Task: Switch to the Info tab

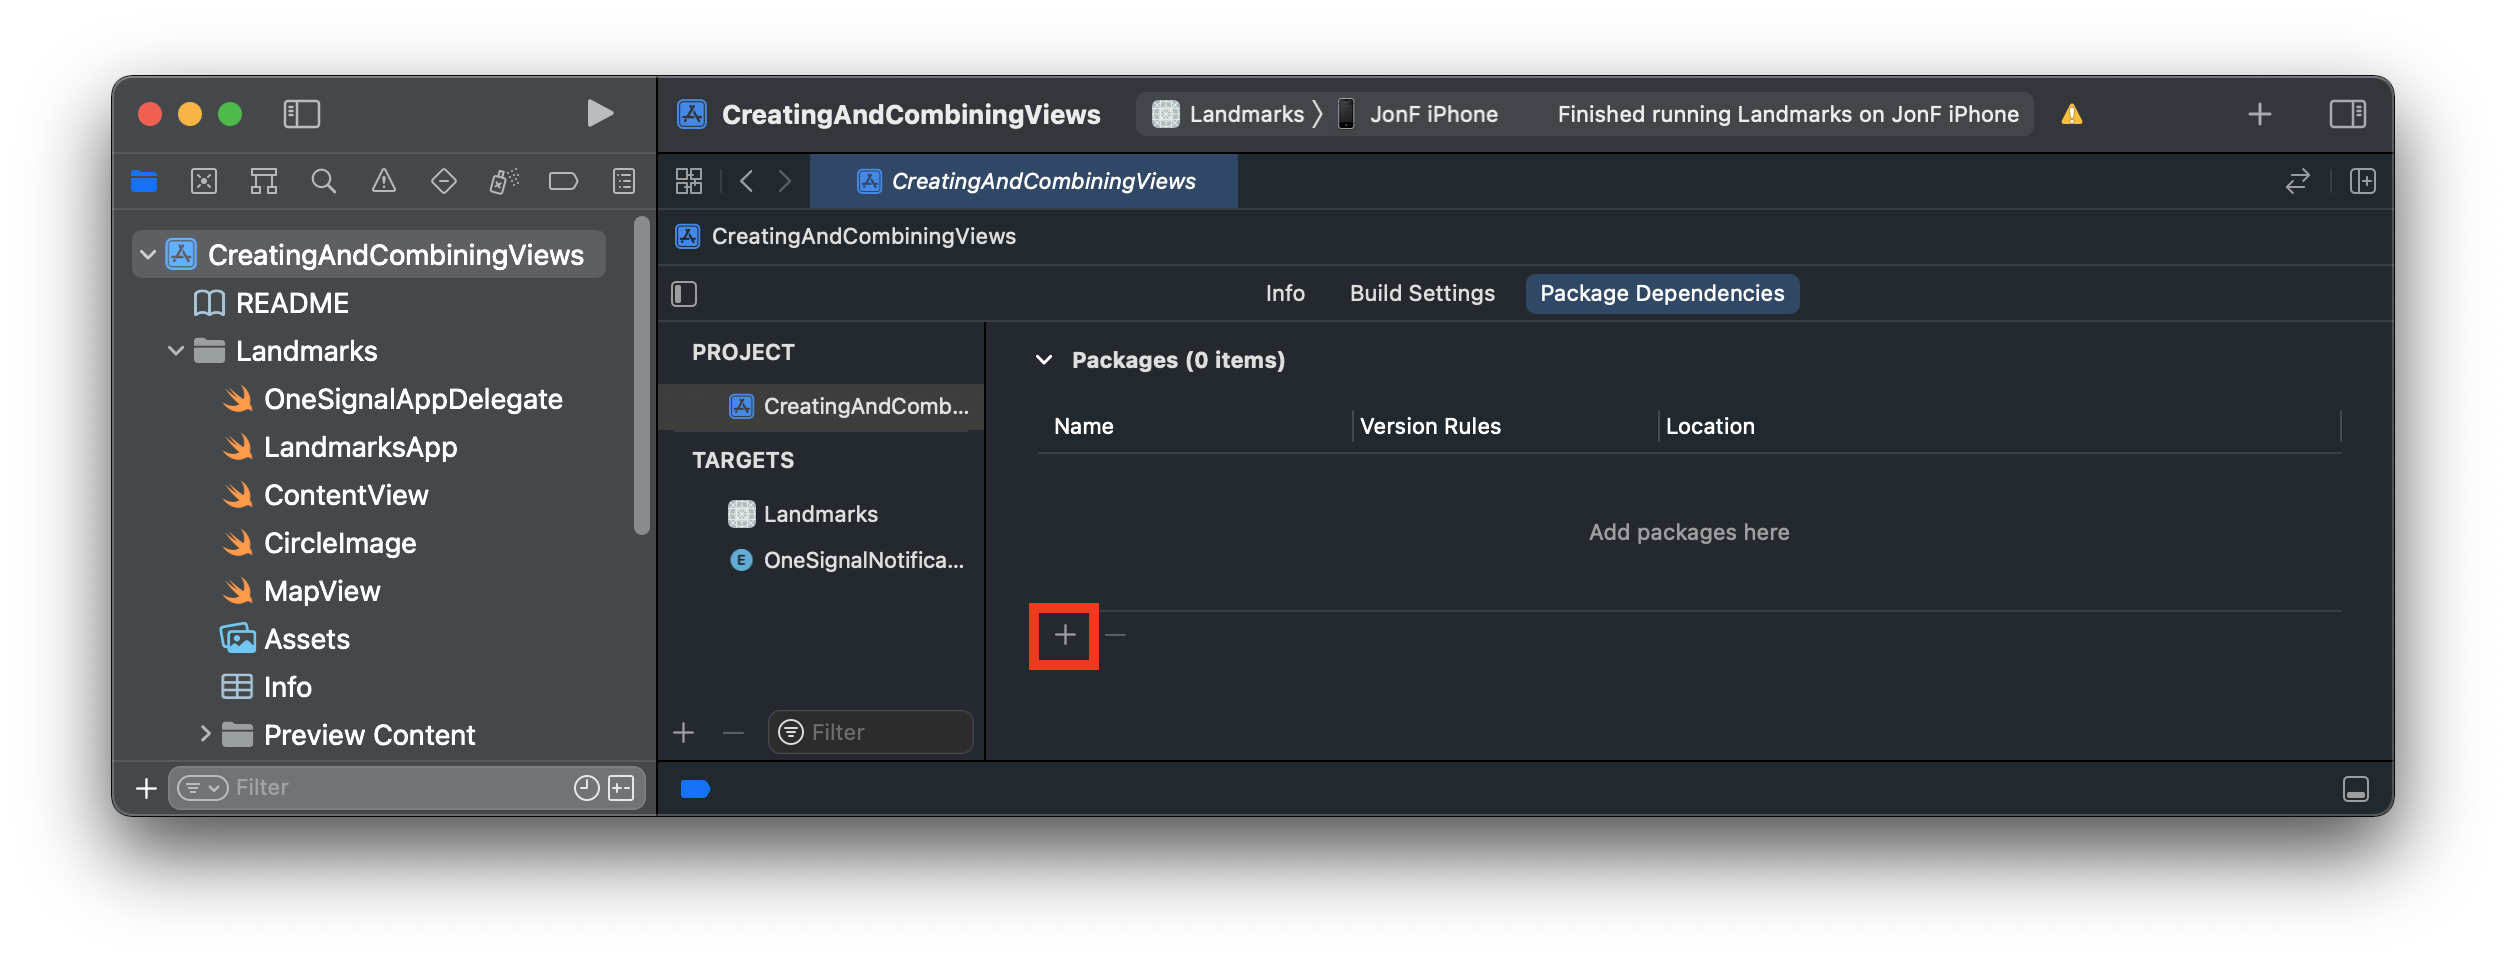Action: coord(1285,294)
